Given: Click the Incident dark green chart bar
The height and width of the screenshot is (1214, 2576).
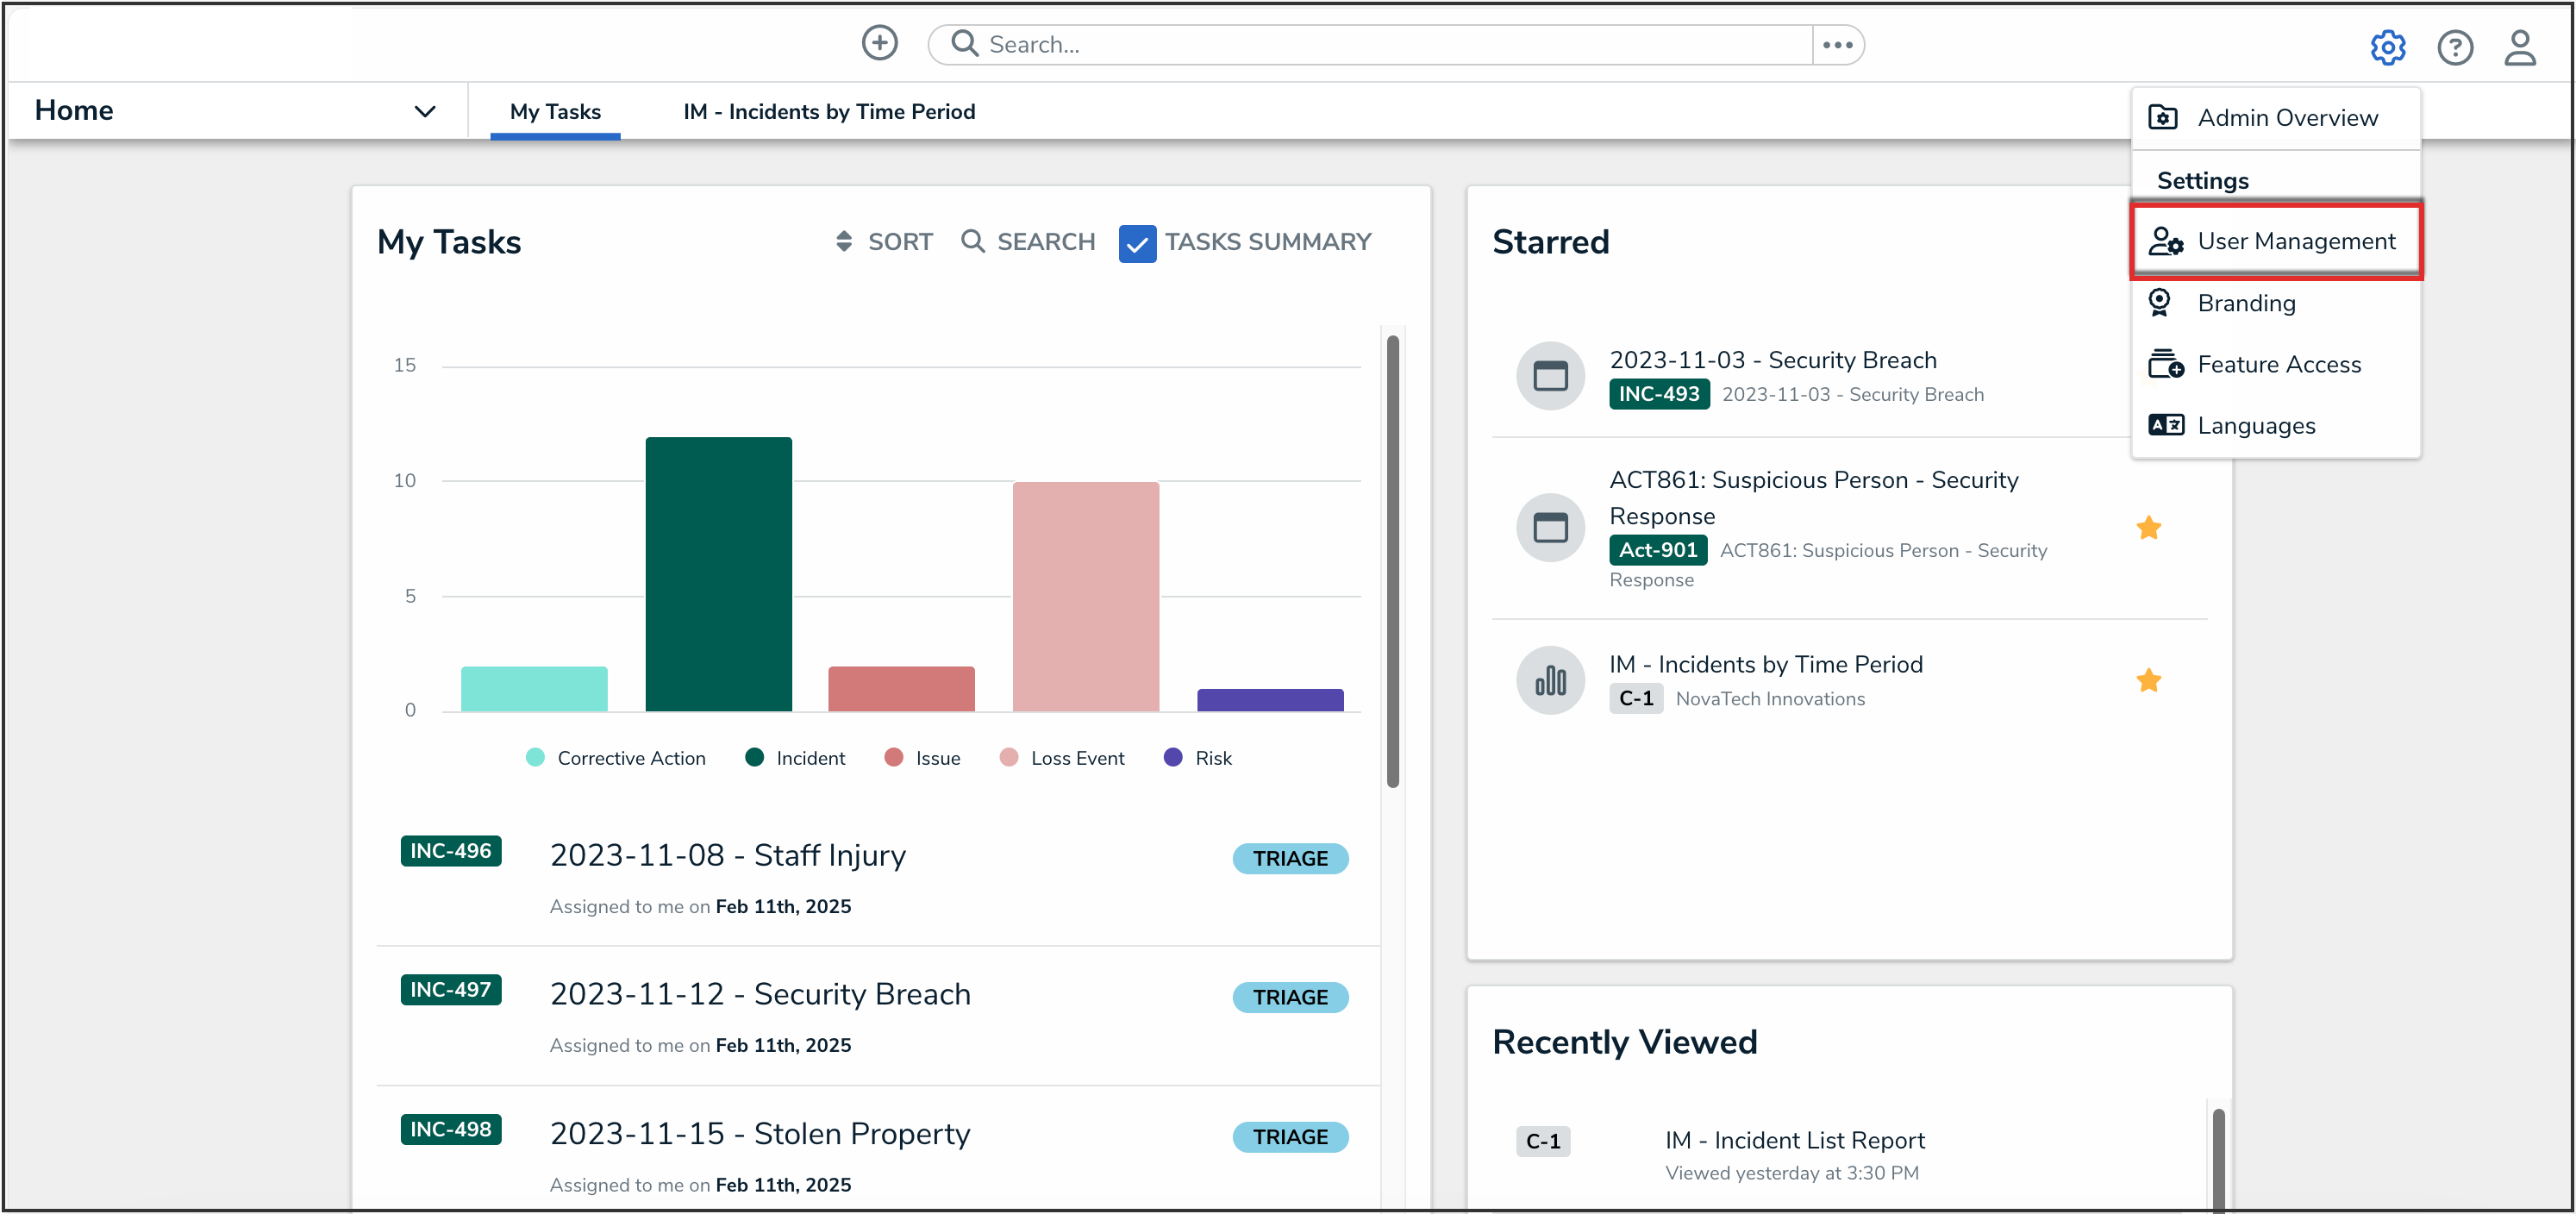Looking at the screenshot, I should 718,574.
